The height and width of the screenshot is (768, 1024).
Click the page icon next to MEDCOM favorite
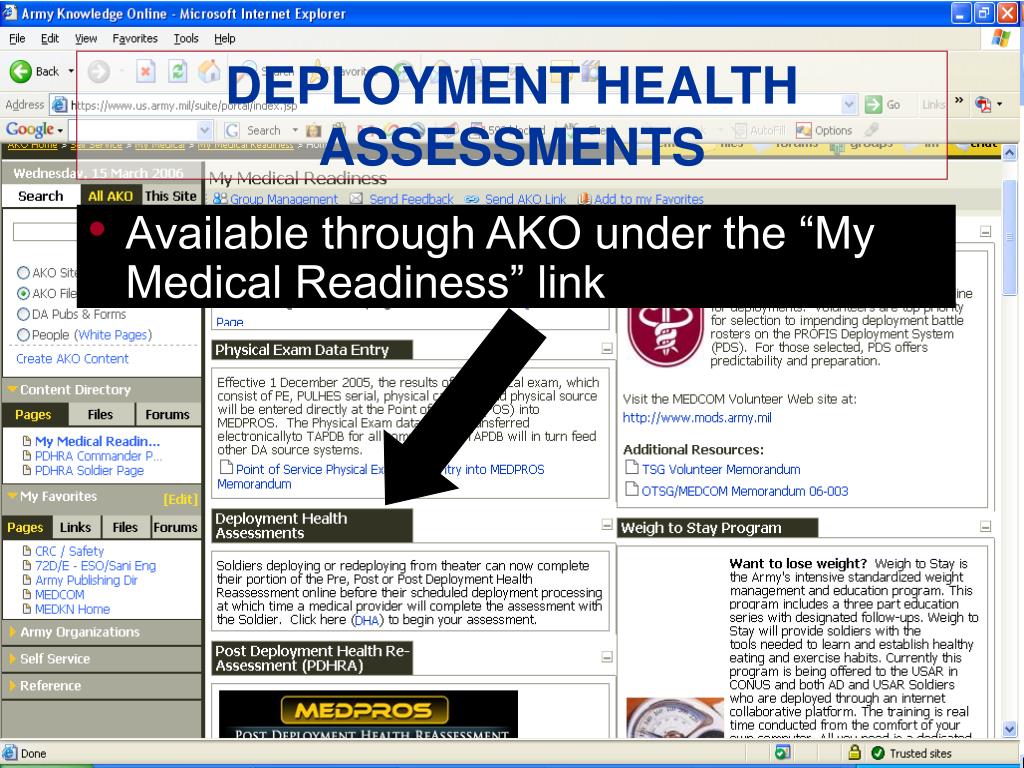(27, 594)
